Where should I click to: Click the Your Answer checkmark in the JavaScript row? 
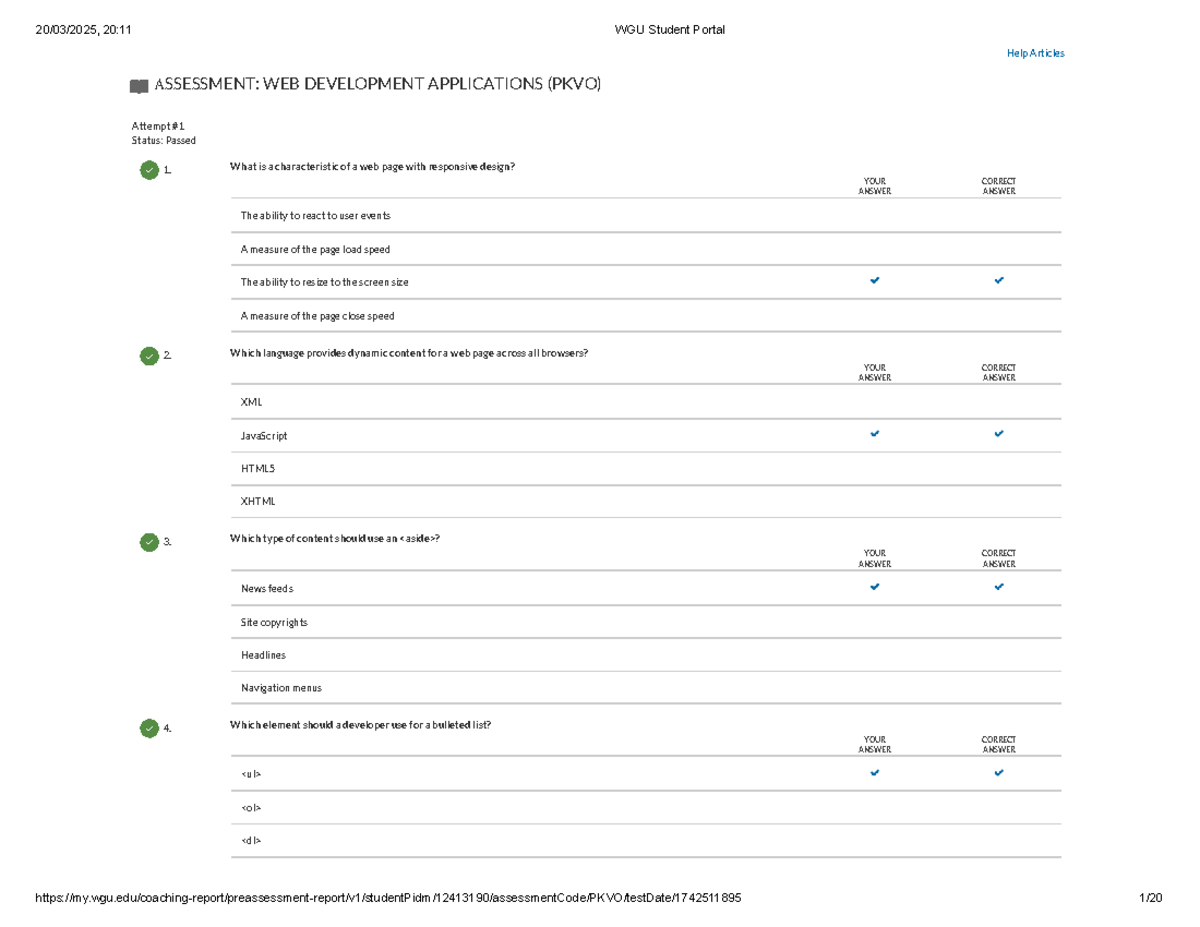(x=875, y=434)
